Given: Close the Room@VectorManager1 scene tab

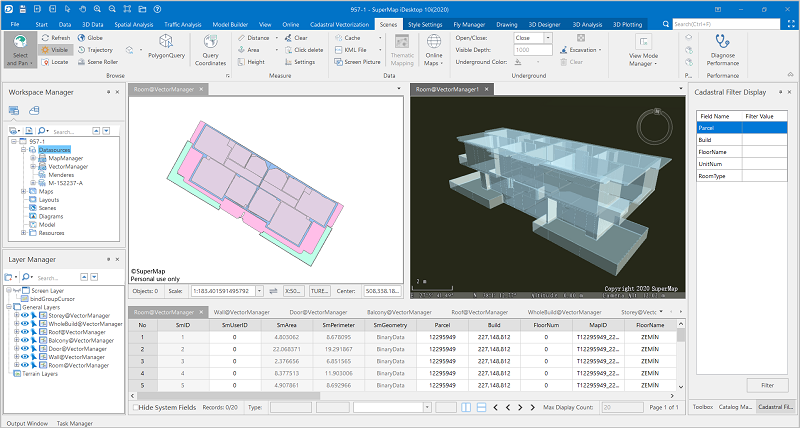Looking at the screenshot, I should coord(487,89).
